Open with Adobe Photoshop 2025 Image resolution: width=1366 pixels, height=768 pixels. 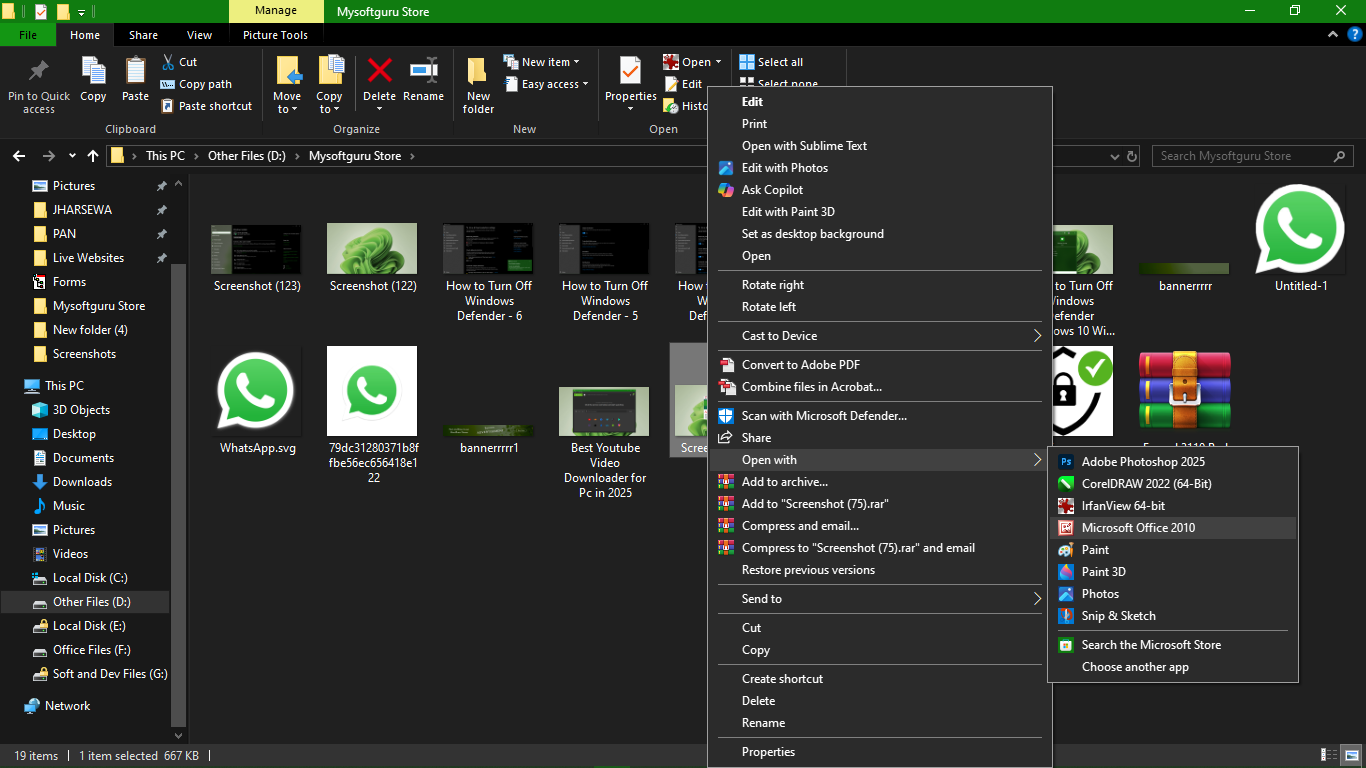pos(1173,462)
